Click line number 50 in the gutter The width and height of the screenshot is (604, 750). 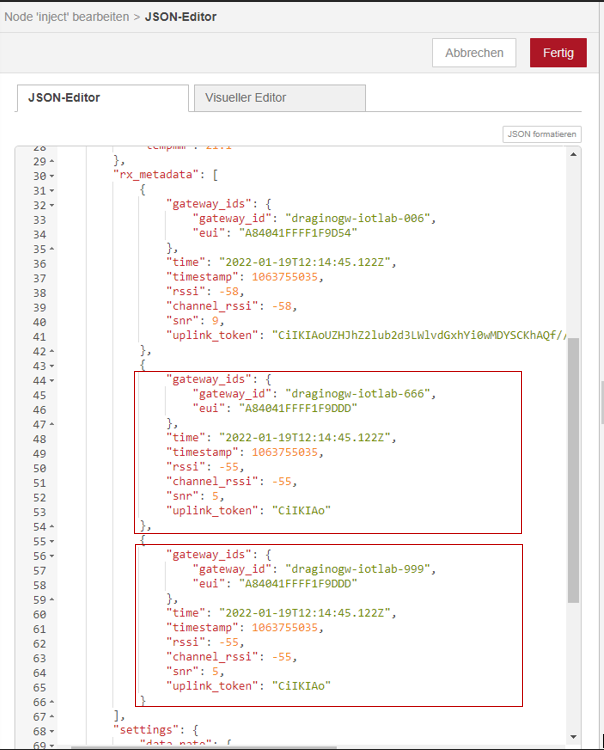tap(39, 468)
